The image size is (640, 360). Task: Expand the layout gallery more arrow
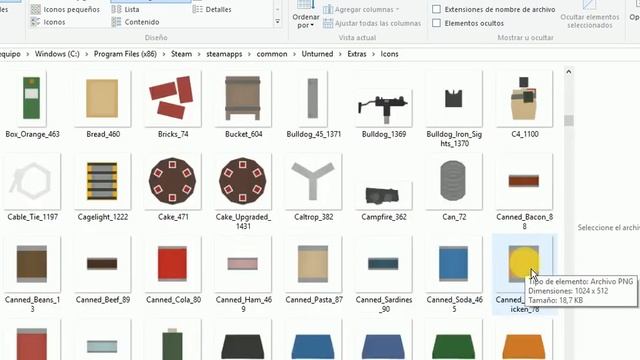(278, 22)
